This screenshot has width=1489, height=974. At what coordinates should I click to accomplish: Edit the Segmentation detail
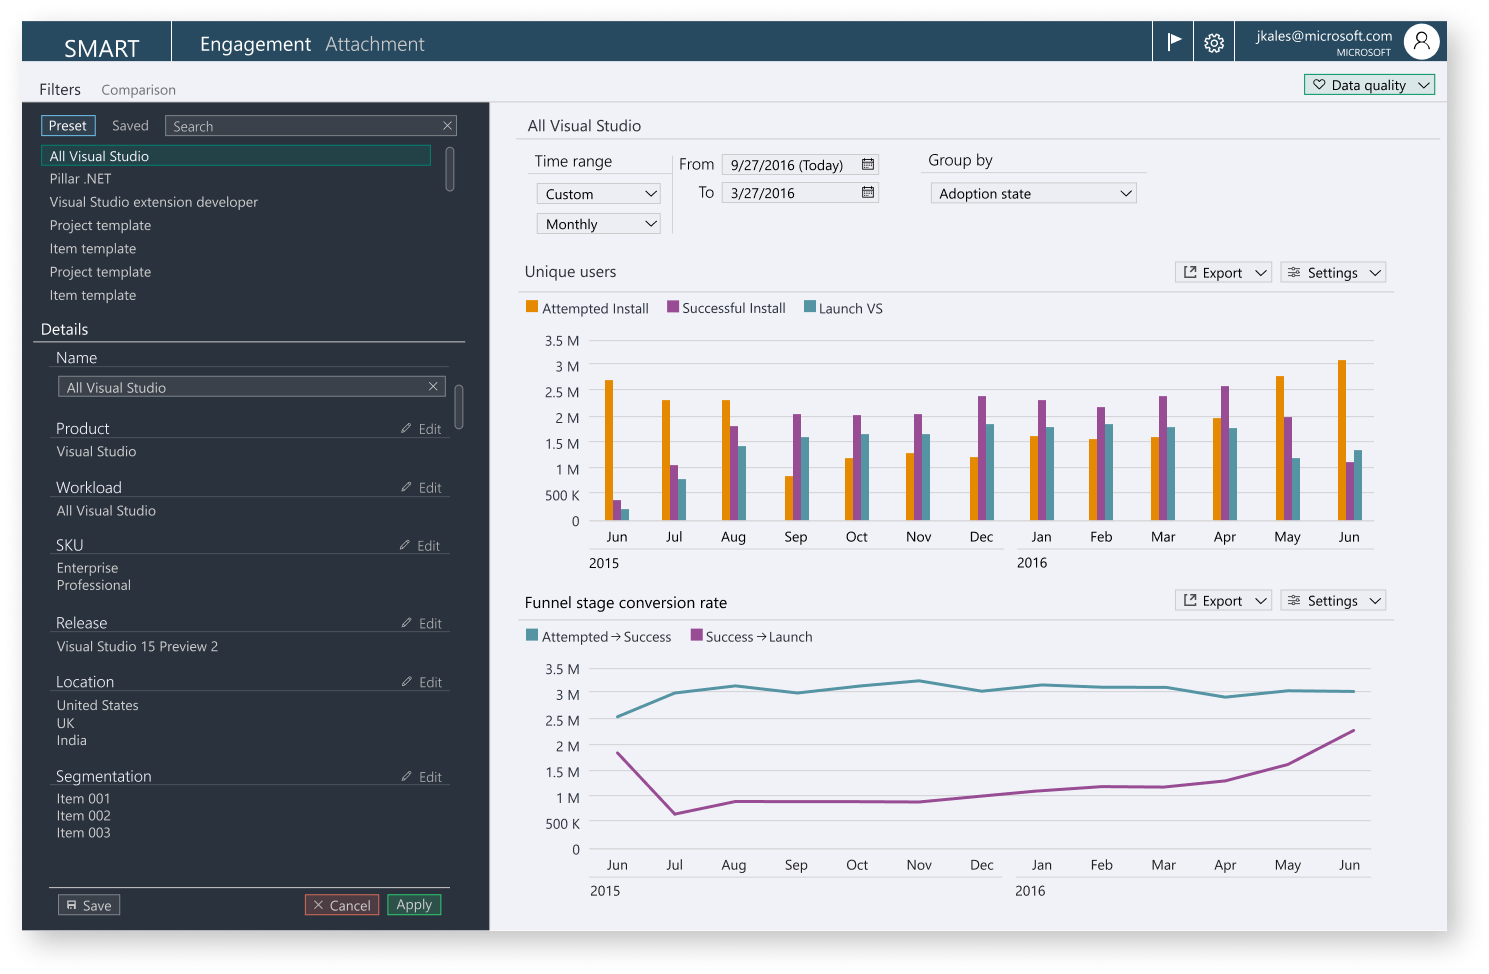click(422, 777)
